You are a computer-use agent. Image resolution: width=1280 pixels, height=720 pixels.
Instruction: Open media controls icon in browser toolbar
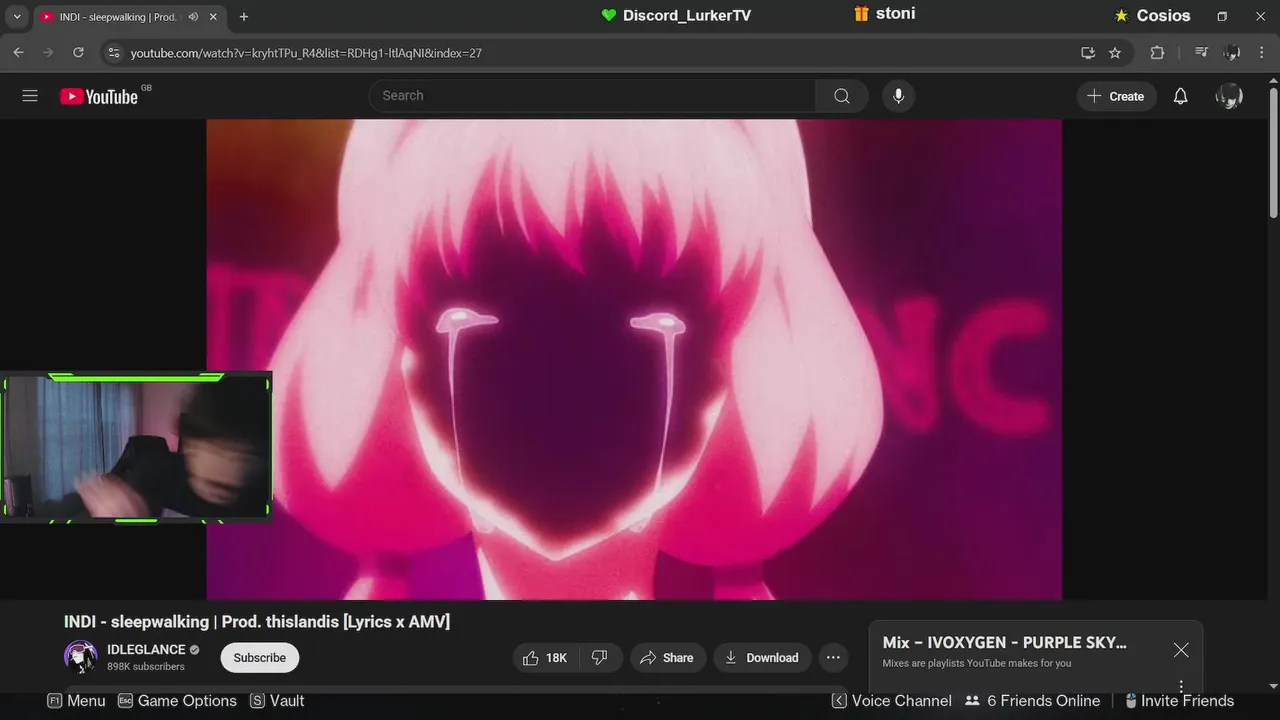tap(1202, 52)
